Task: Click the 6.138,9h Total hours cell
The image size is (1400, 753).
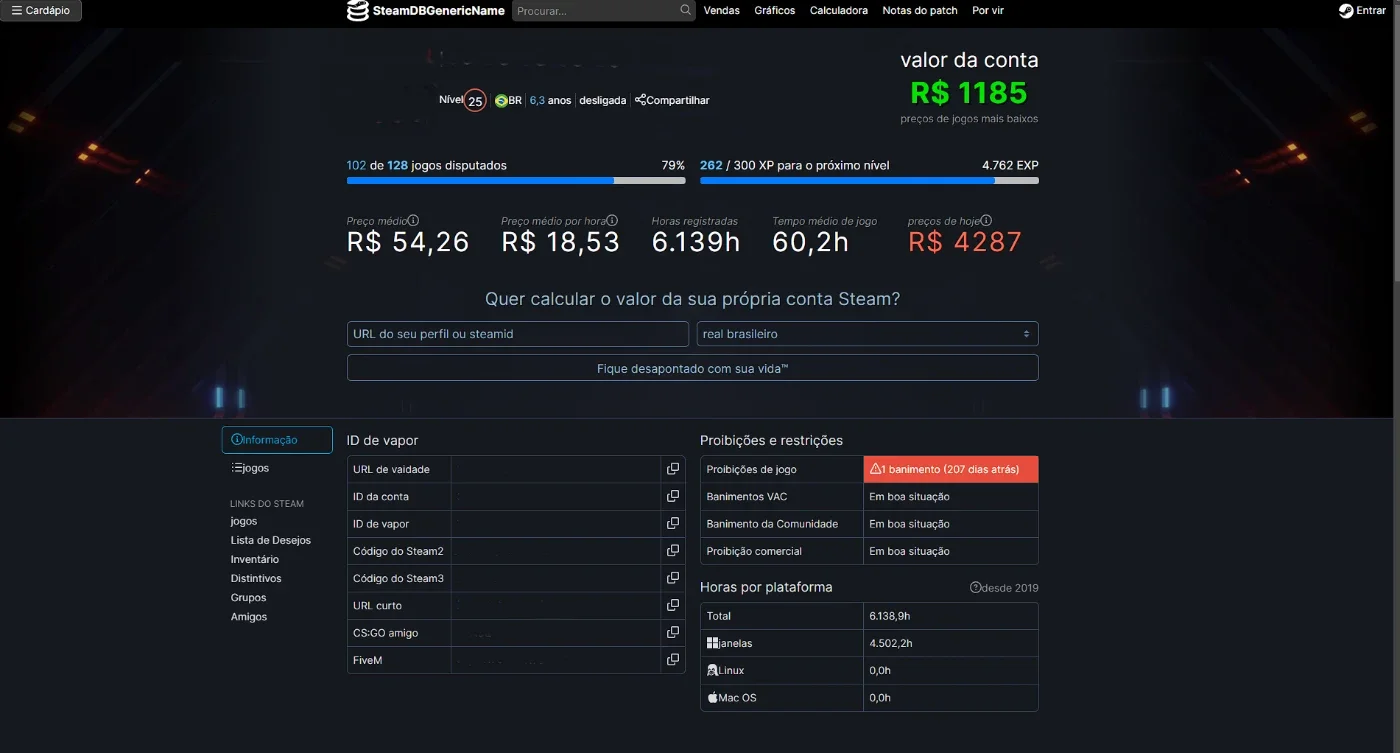Action: [x=951, y=616]
